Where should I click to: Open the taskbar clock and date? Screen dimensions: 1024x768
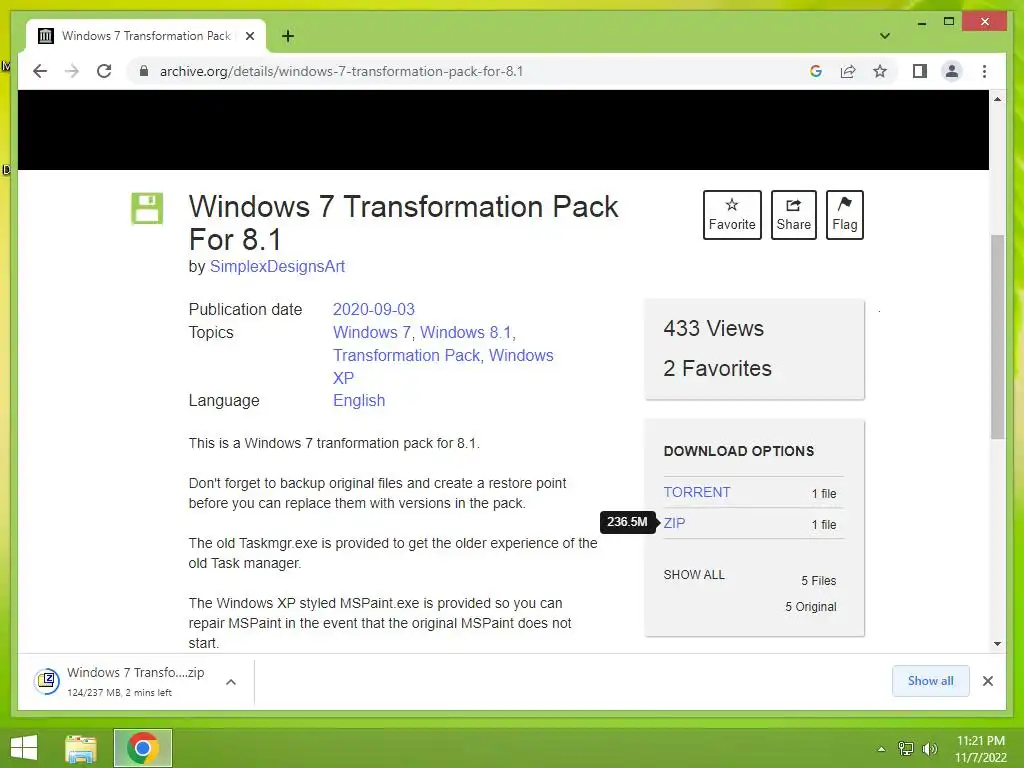[981, 749]
